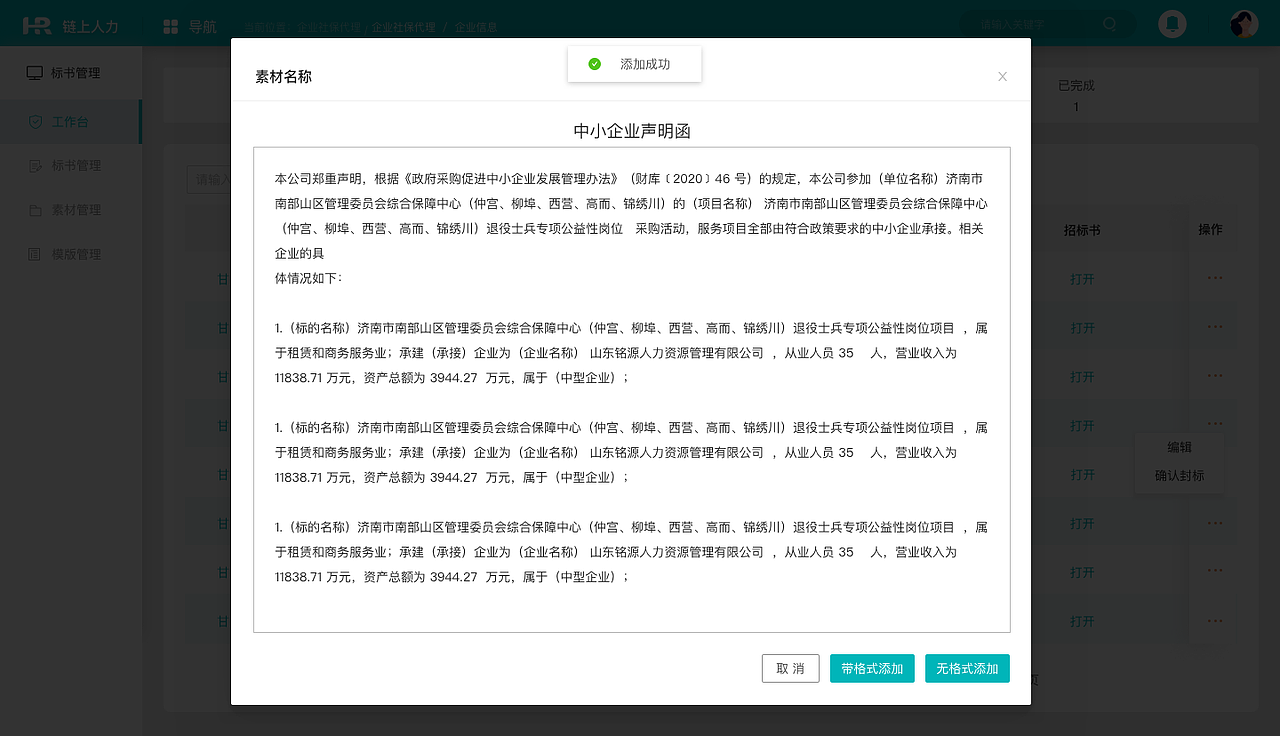The width and height of the screenshot is (1280, 736).
Task: Click the 素材管理 folder icon
Action: point(35,210)
